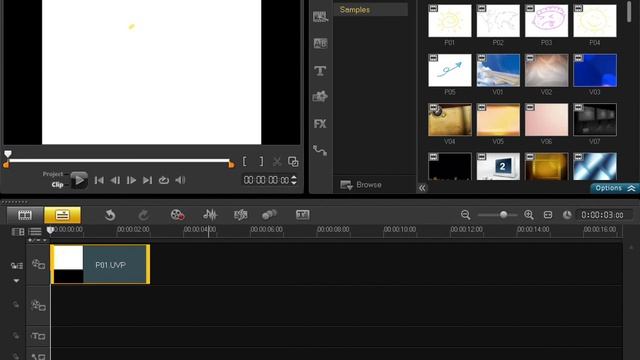This screenshot has height=360, width=640.
Task: Open the Transition library (AB icon)
Action: point(320,43)
